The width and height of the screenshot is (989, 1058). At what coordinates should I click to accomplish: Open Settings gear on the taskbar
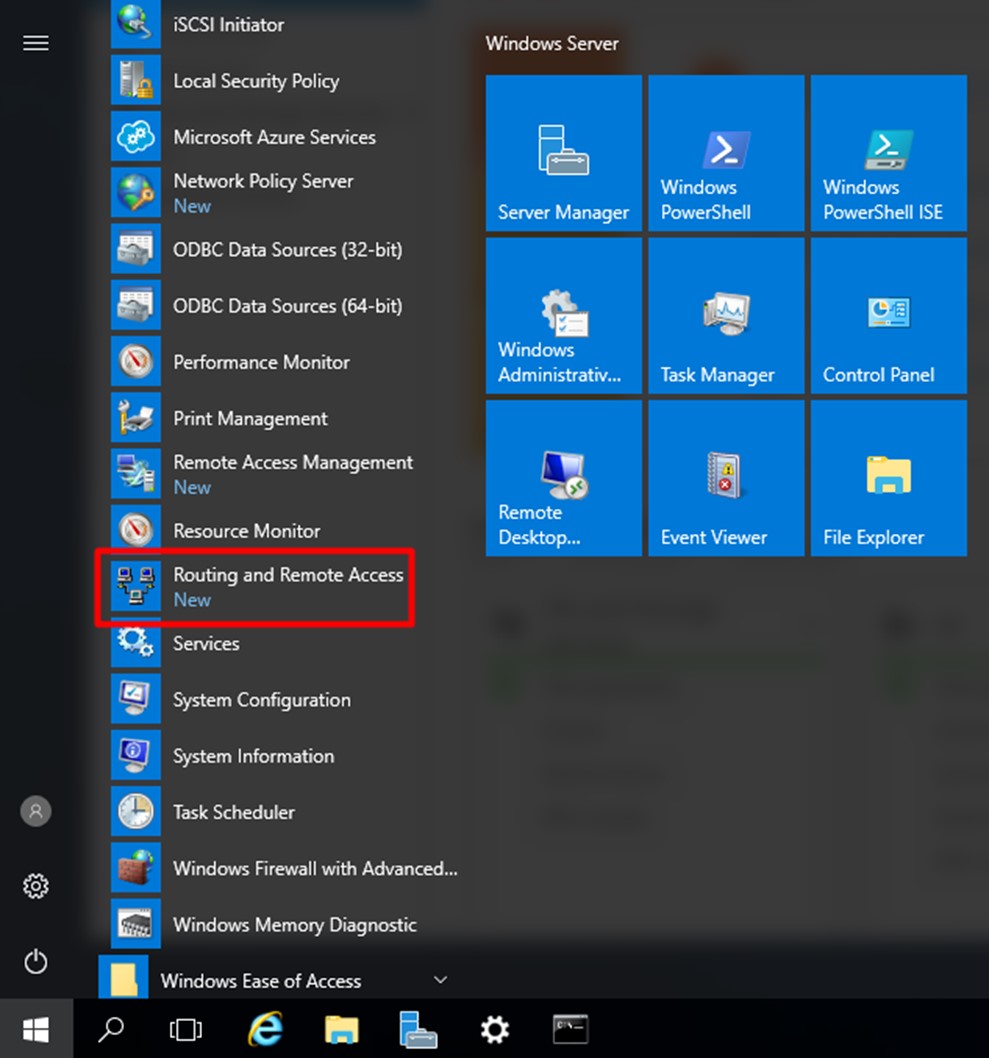click(x=494, y=1030)
